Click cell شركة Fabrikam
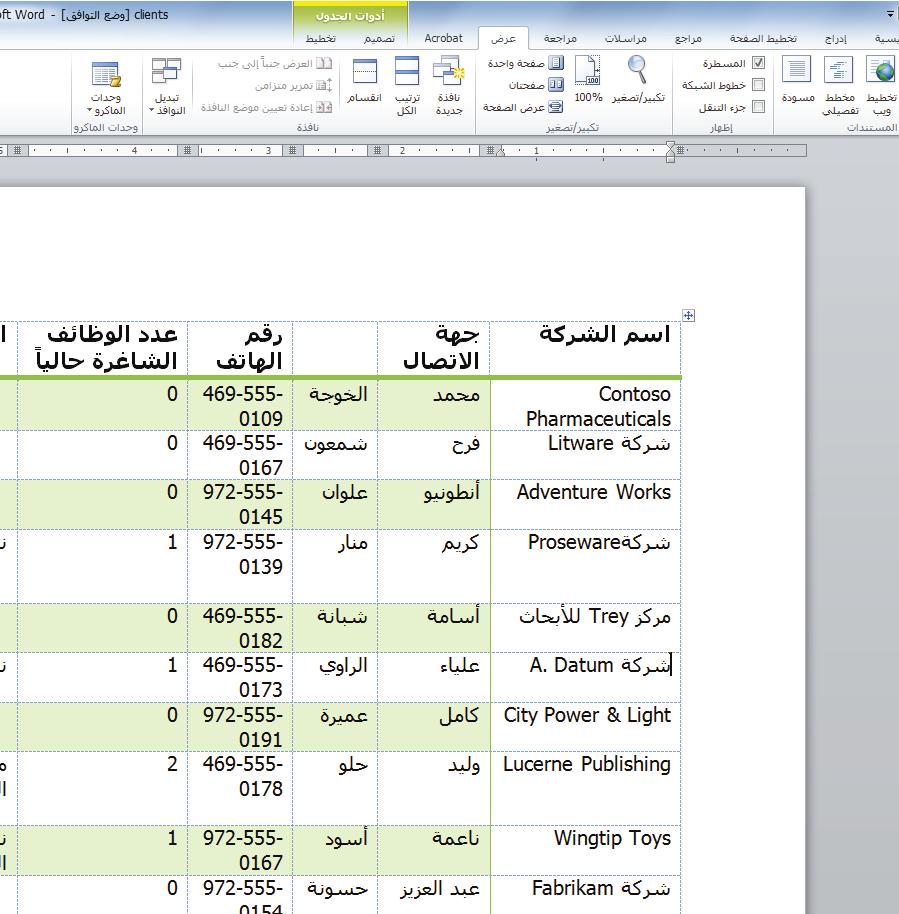Image resolution: width=899 pixels, height=914 pixels. pos(601,888)
